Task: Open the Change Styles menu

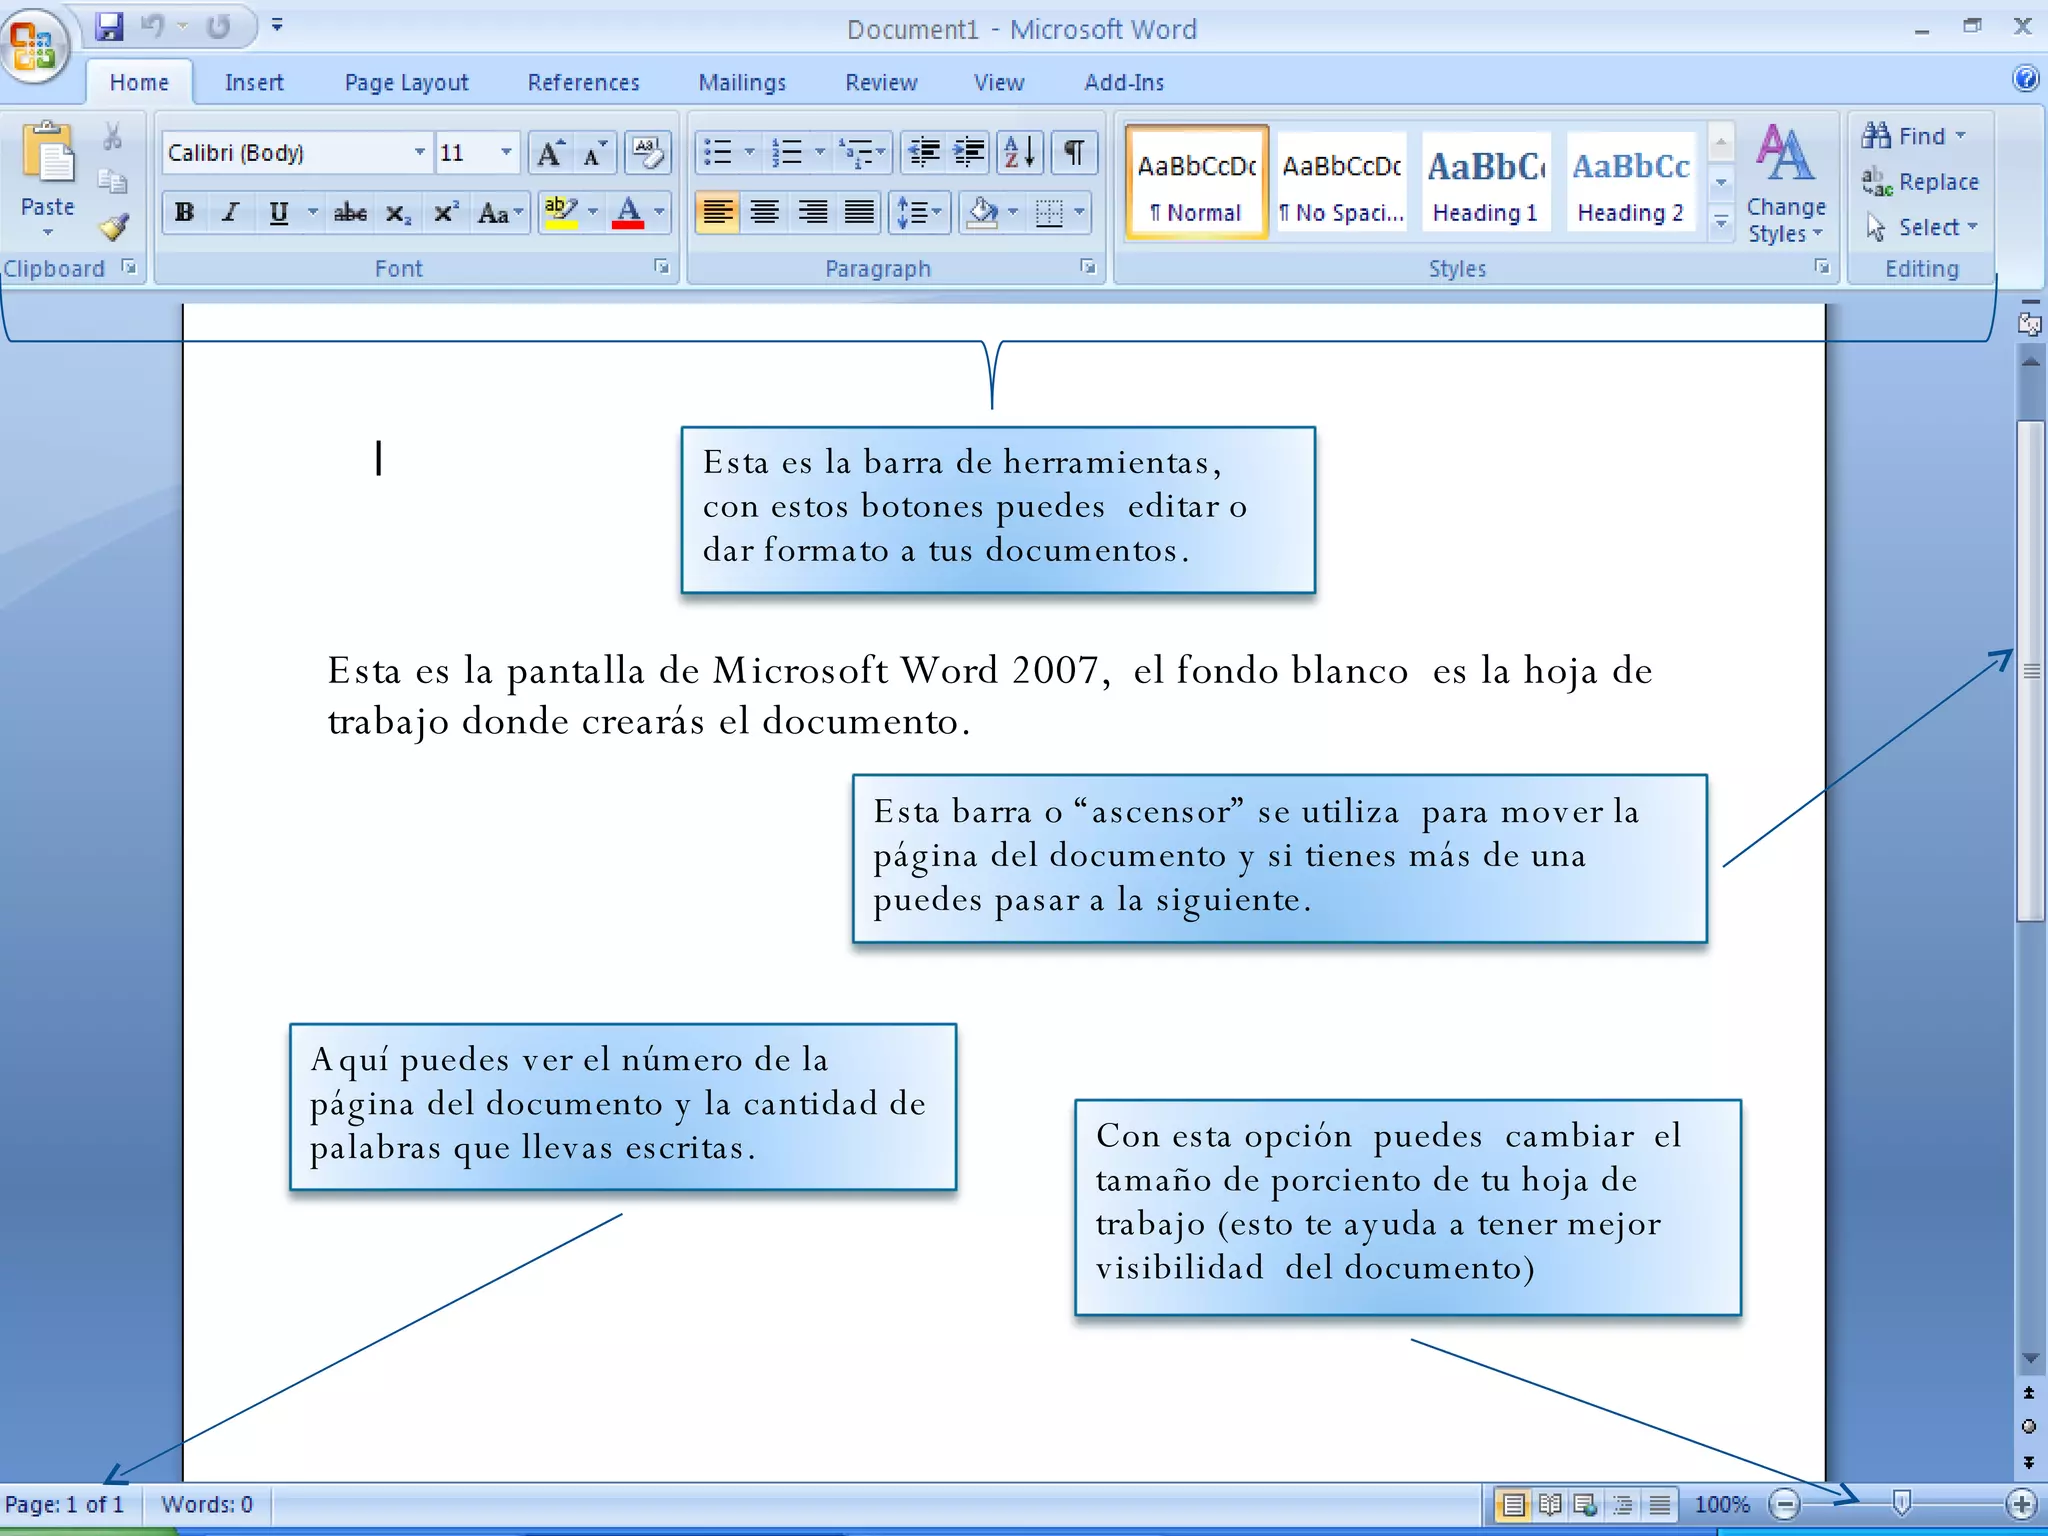Action: coord(1785,182)
